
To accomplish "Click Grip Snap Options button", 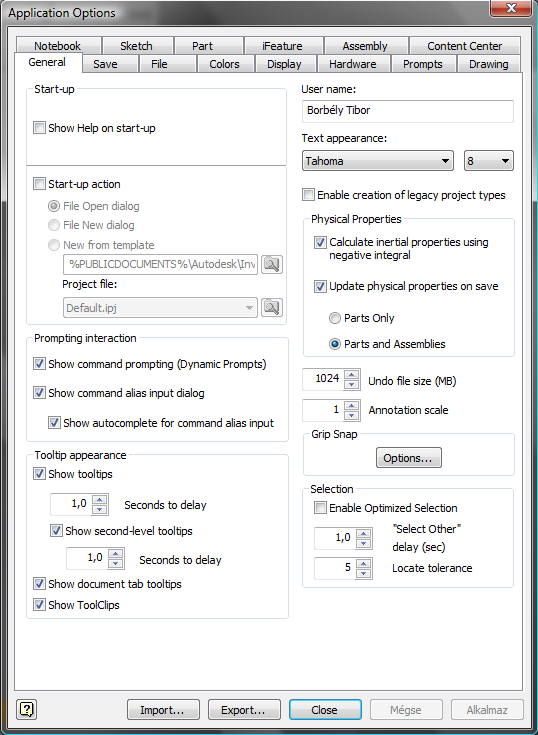I will [x=409, y=458].
